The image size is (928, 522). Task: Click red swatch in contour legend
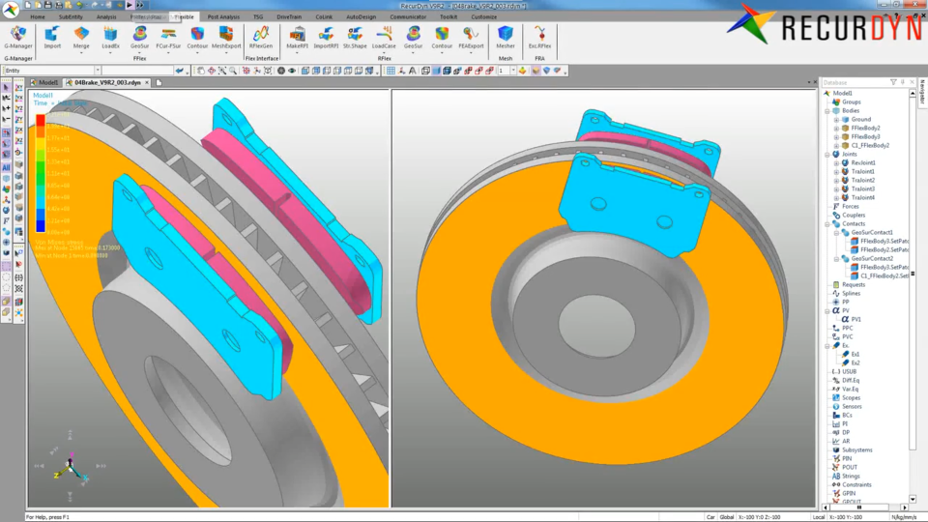40,121
